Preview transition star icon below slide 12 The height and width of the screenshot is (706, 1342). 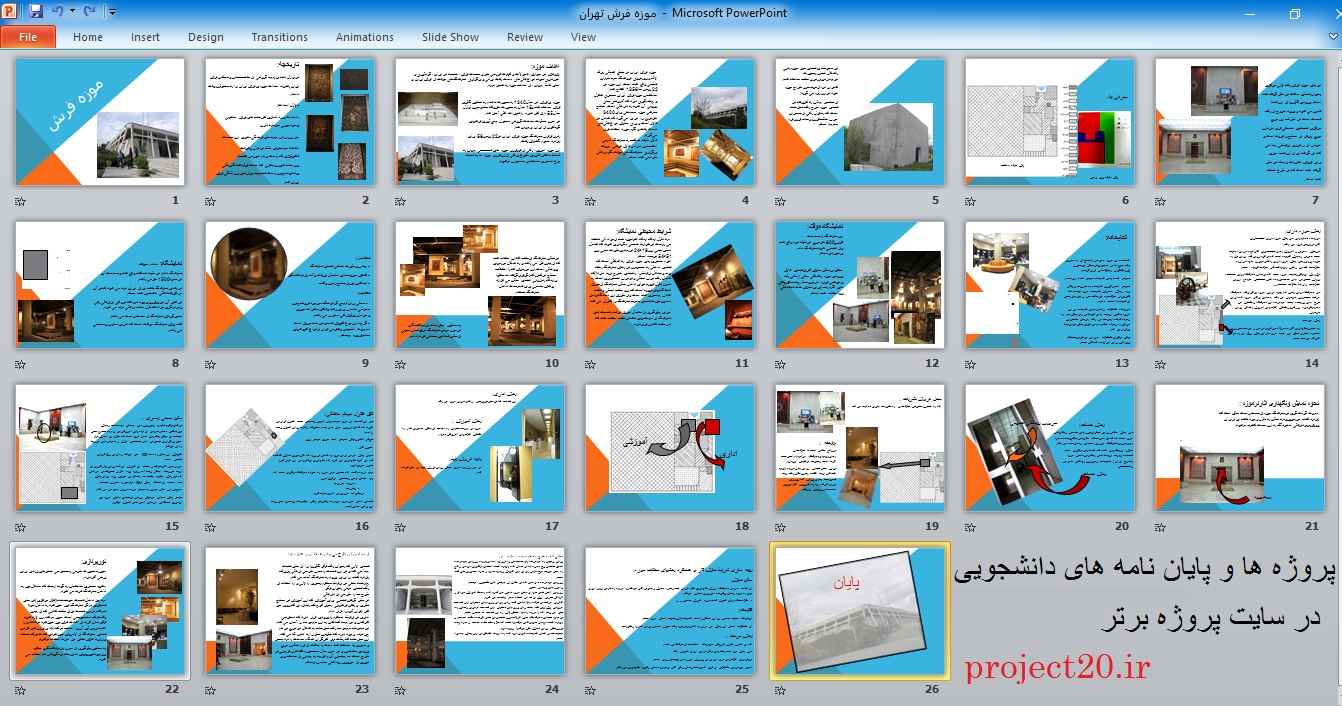point(781,364)
